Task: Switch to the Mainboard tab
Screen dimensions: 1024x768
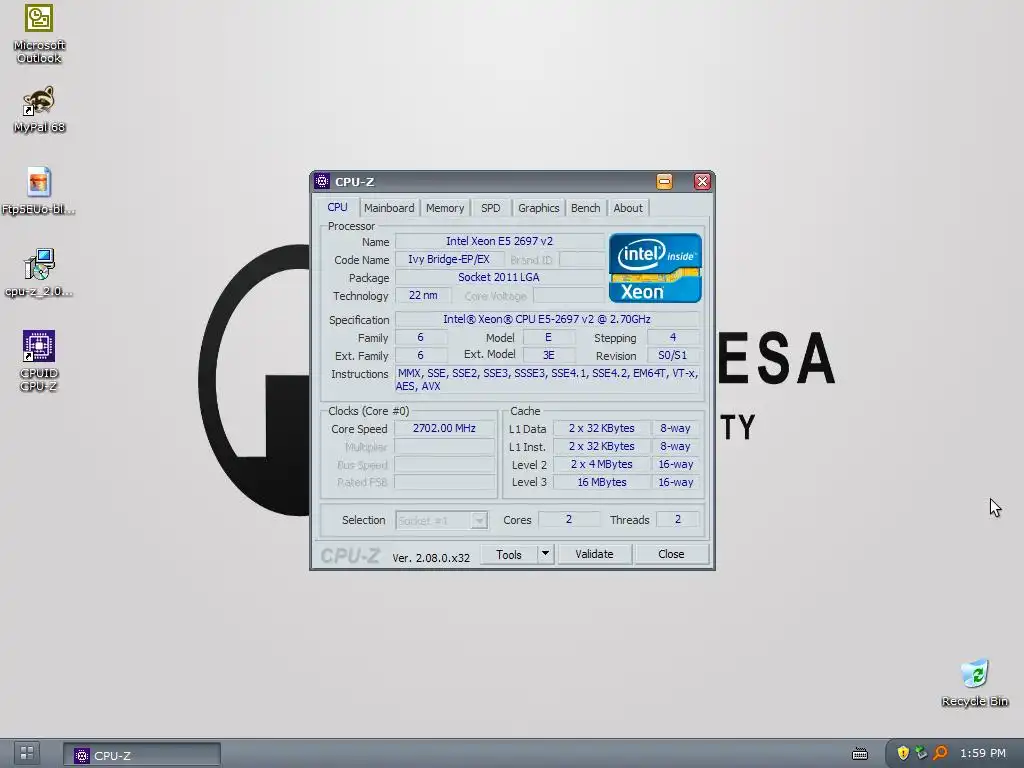Action: 389,208
